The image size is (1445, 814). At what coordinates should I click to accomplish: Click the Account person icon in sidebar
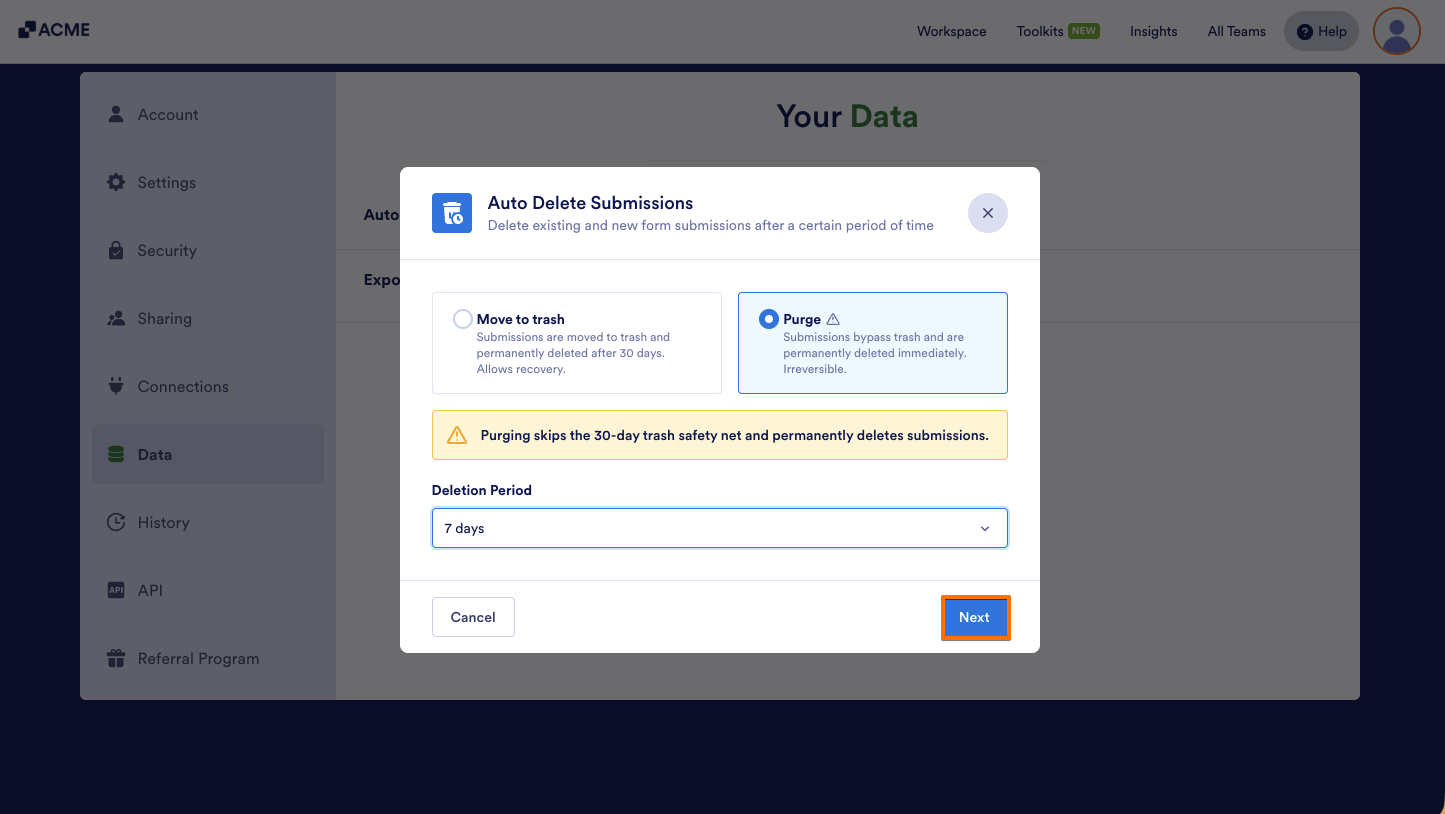[x=116, y=114]
